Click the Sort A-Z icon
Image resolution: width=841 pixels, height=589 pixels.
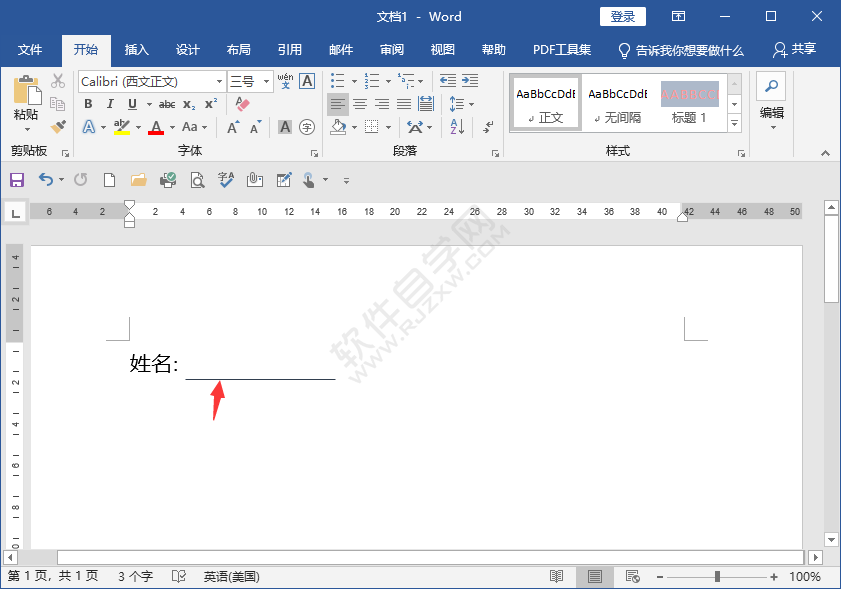click(x=457, y=127)
